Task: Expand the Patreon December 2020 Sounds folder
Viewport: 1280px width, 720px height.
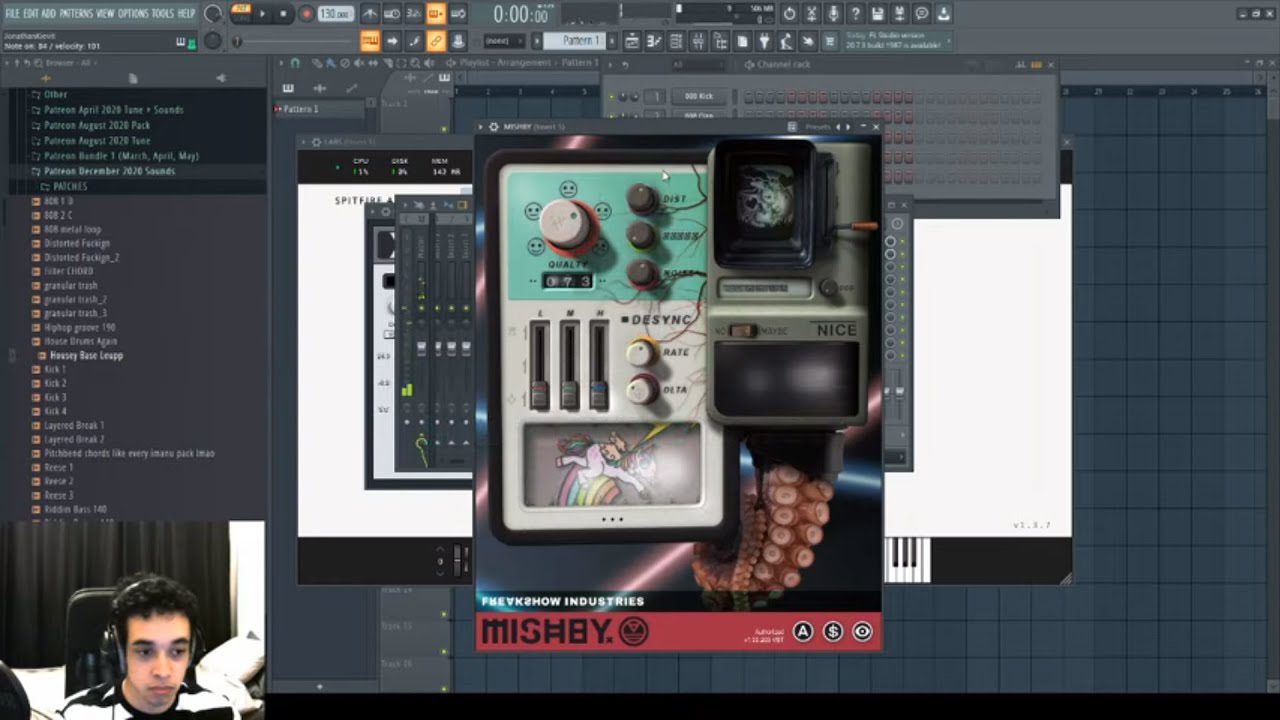Action: coord(109,171)
